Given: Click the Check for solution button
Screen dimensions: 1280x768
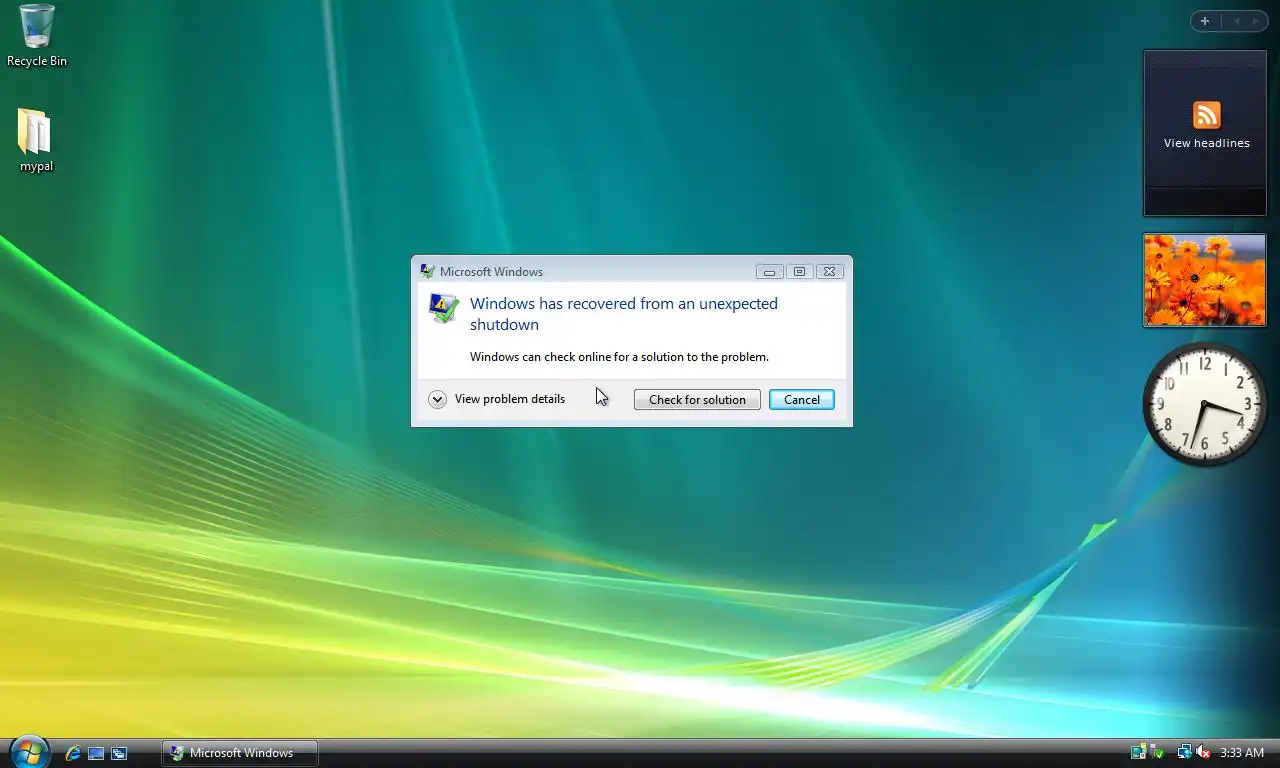Looking at the screenshot, I should click(697, 399).
